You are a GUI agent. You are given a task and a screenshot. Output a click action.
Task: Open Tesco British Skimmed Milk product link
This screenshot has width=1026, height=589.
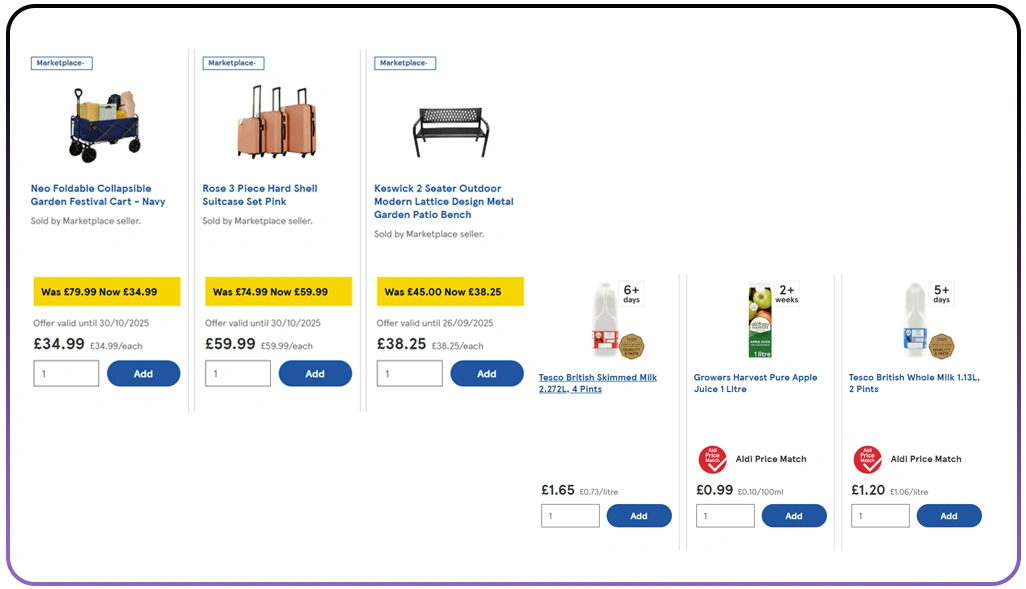597,383
